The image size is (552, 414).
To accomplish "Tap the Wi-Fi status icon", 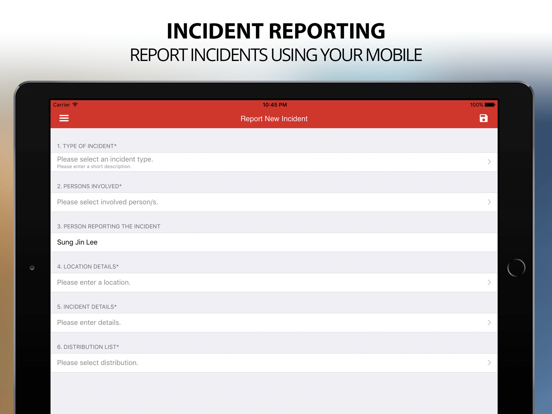I will pos(75,105).
